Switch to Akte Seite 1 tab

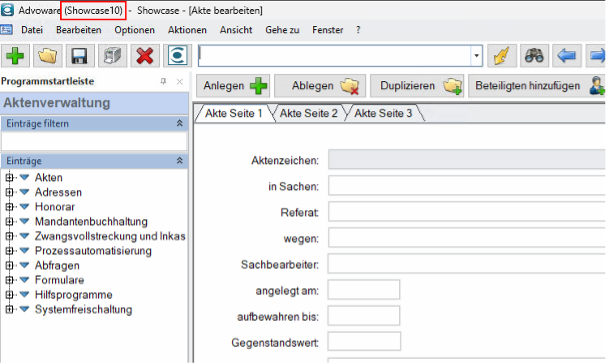pos(233,113)
